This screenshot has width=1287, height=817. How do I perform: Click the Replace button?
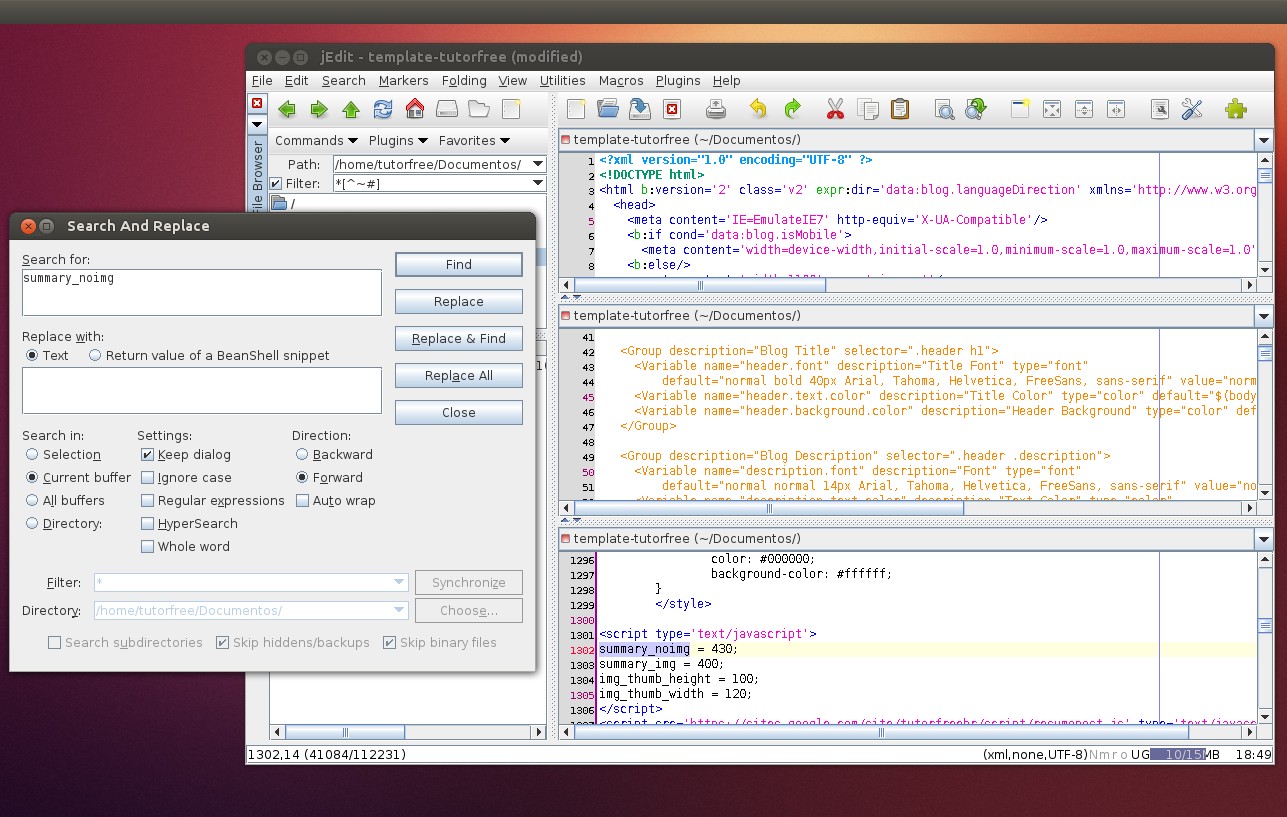459,301
